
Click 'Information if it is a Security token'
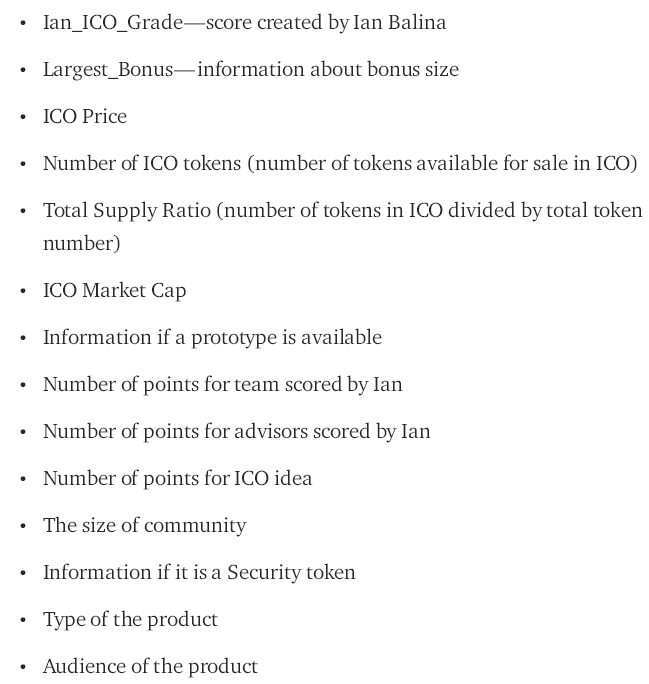199,572
